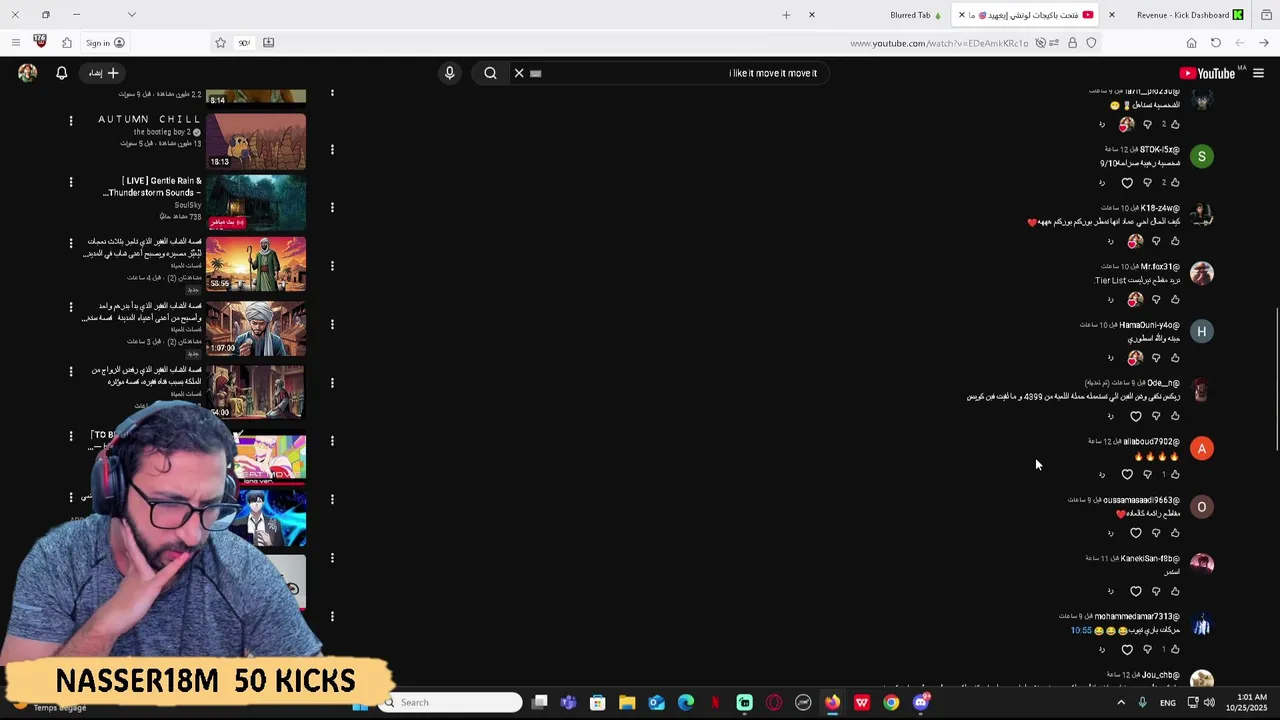1280x720 pixels.
Task: Heart the comment by @STOK-I5x
Action: click(1127, 183)
